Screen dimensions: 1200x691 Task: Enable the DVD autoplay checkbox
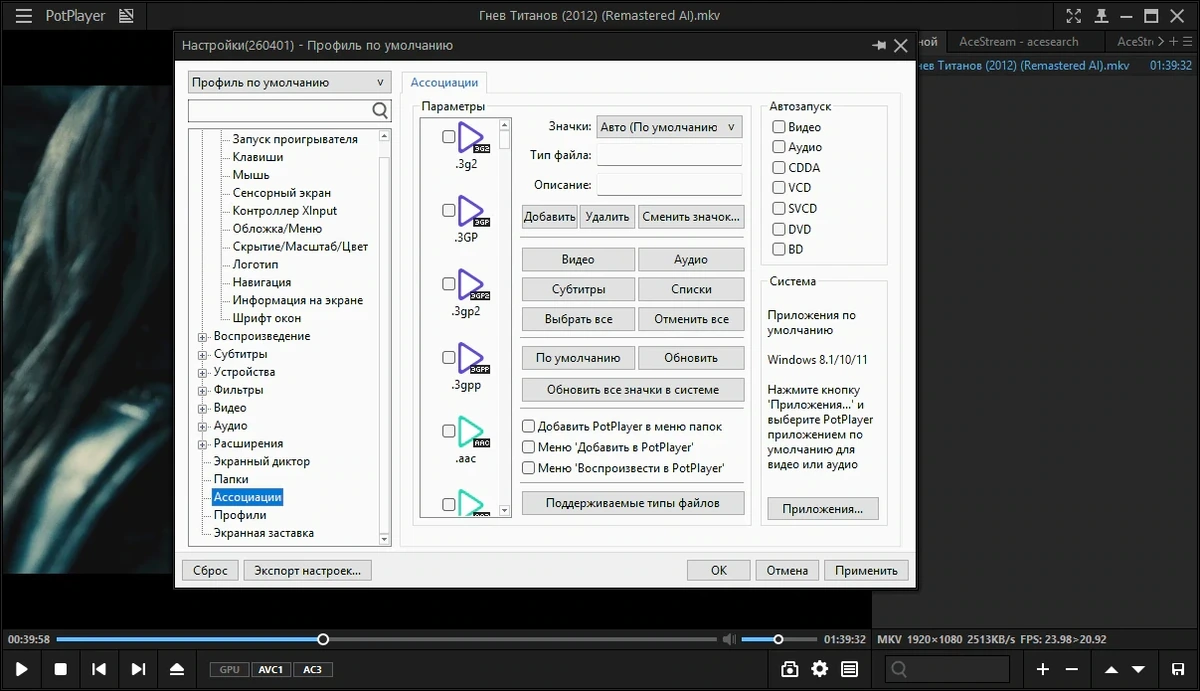pyautogui.click(x=779, y=229)
